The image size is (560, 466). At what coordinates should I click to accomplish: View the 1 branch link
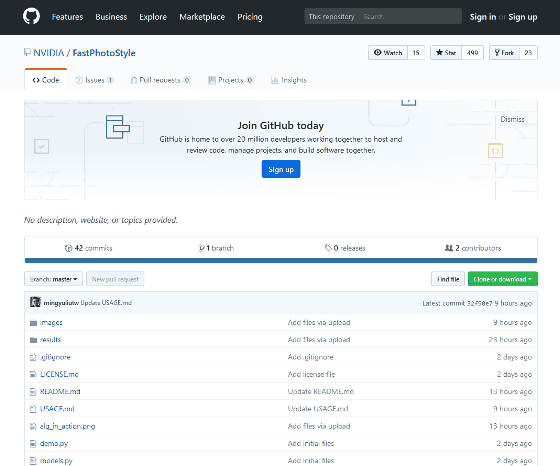pyautogui.click(x=216, y=248)
